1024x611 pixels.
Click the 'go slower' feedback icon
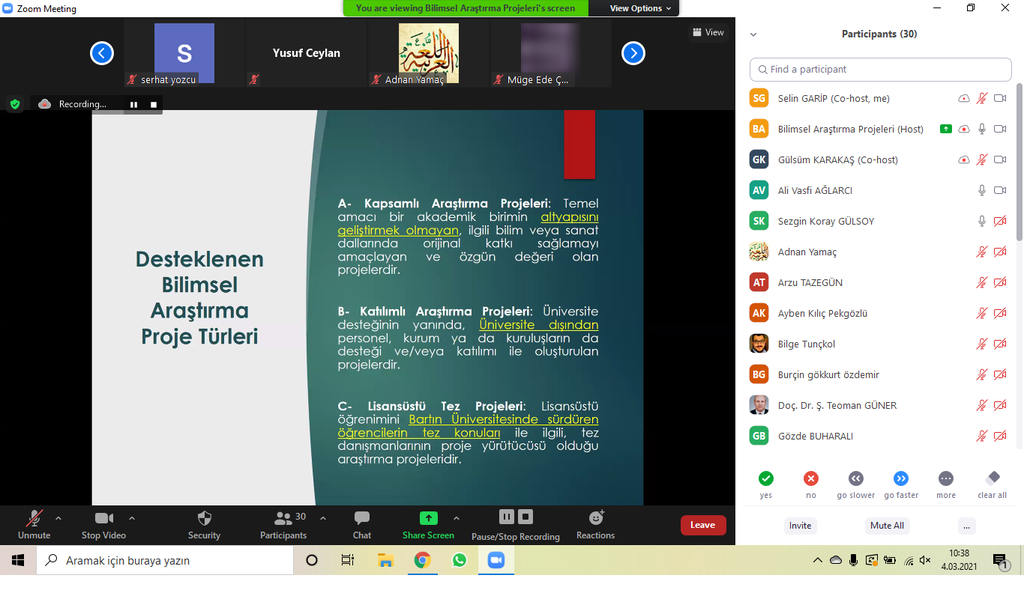856,479
